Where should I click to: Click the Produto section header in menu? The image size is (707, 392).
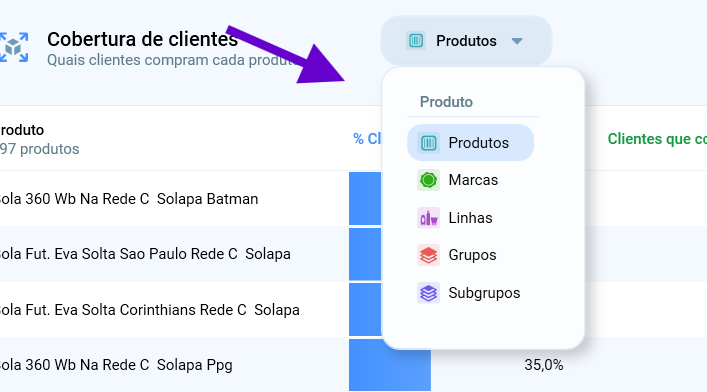point(446,102)
